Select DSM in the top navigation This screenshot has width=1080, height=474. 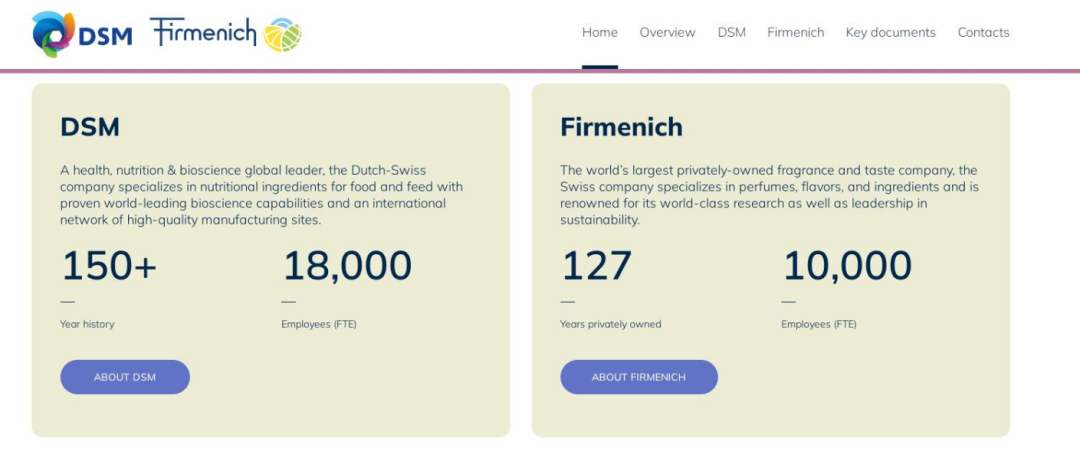tap(731, 32)
